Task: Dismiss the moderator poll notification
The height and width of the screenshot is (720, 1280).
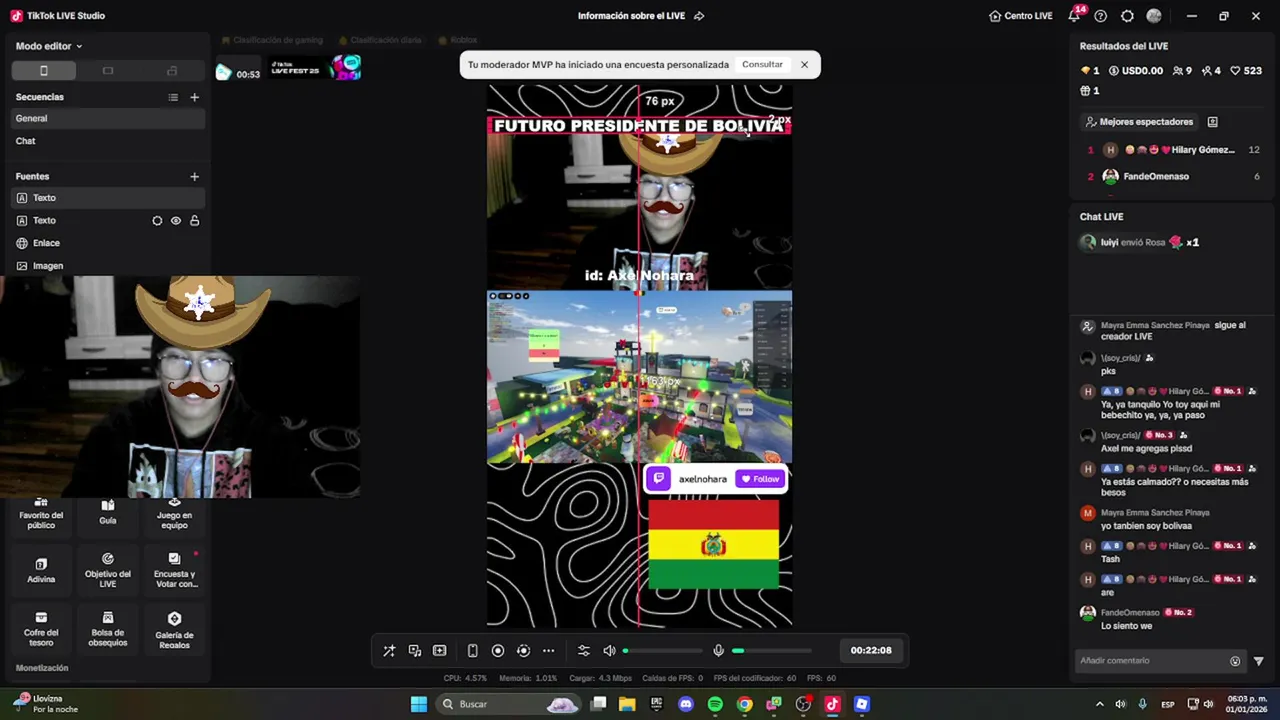Action: tap(804, 64)
